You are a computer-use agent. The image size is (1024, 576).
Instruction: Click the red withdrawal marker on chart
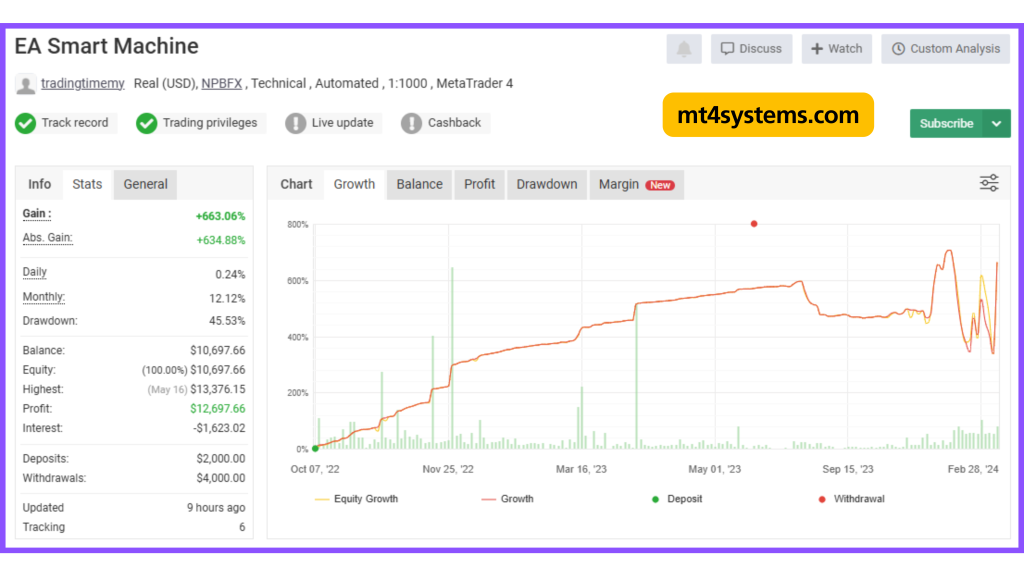753,224
